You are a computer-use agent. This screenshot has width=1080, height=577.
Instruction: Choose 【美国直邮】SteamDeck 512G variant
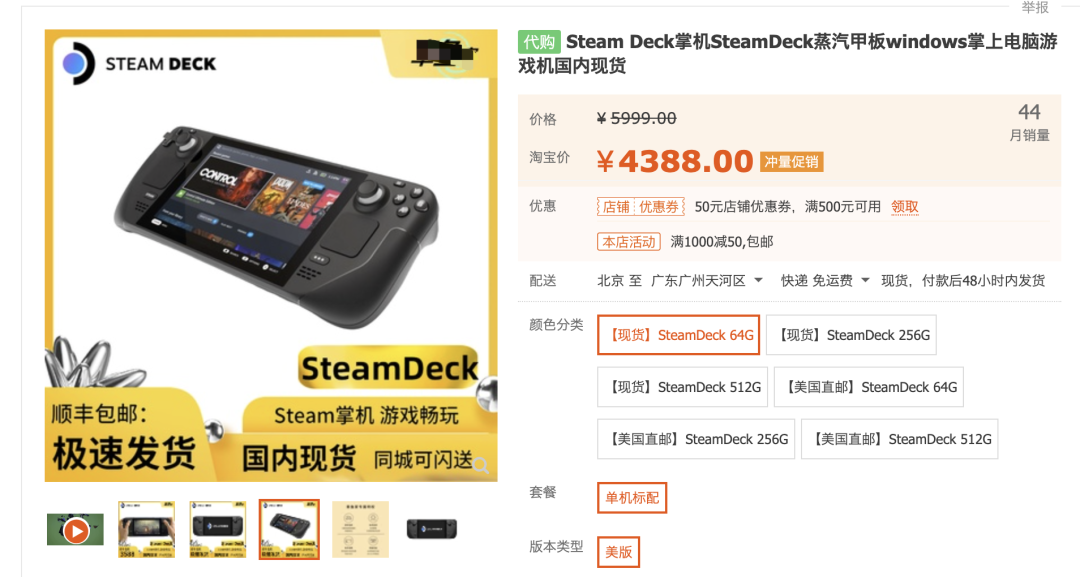pos(900,439)
